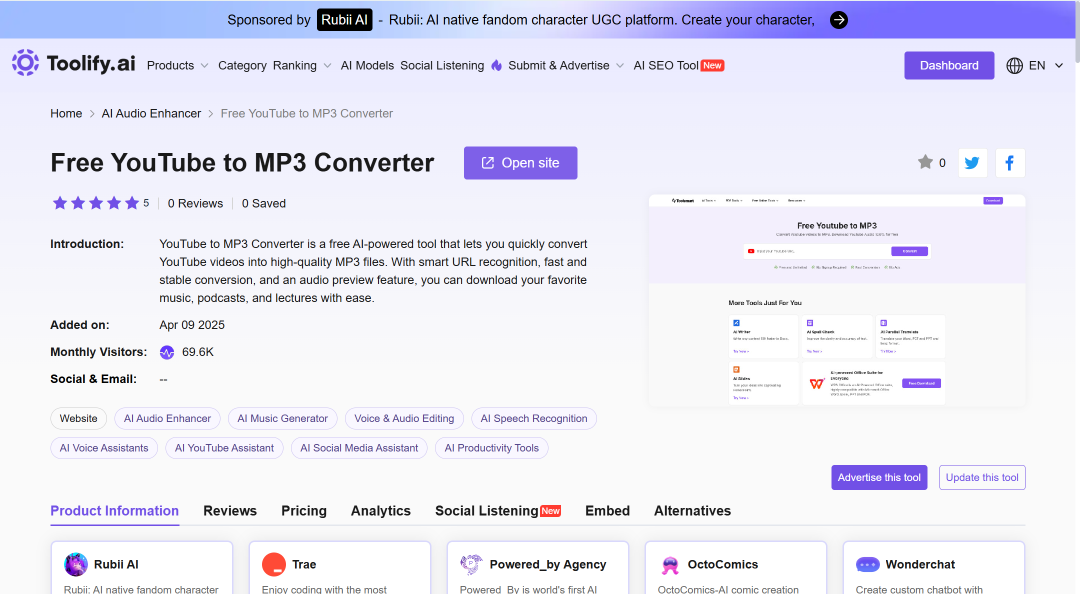Click the Wonderchat card icon
1080x594 pixels.
[868, 564]
